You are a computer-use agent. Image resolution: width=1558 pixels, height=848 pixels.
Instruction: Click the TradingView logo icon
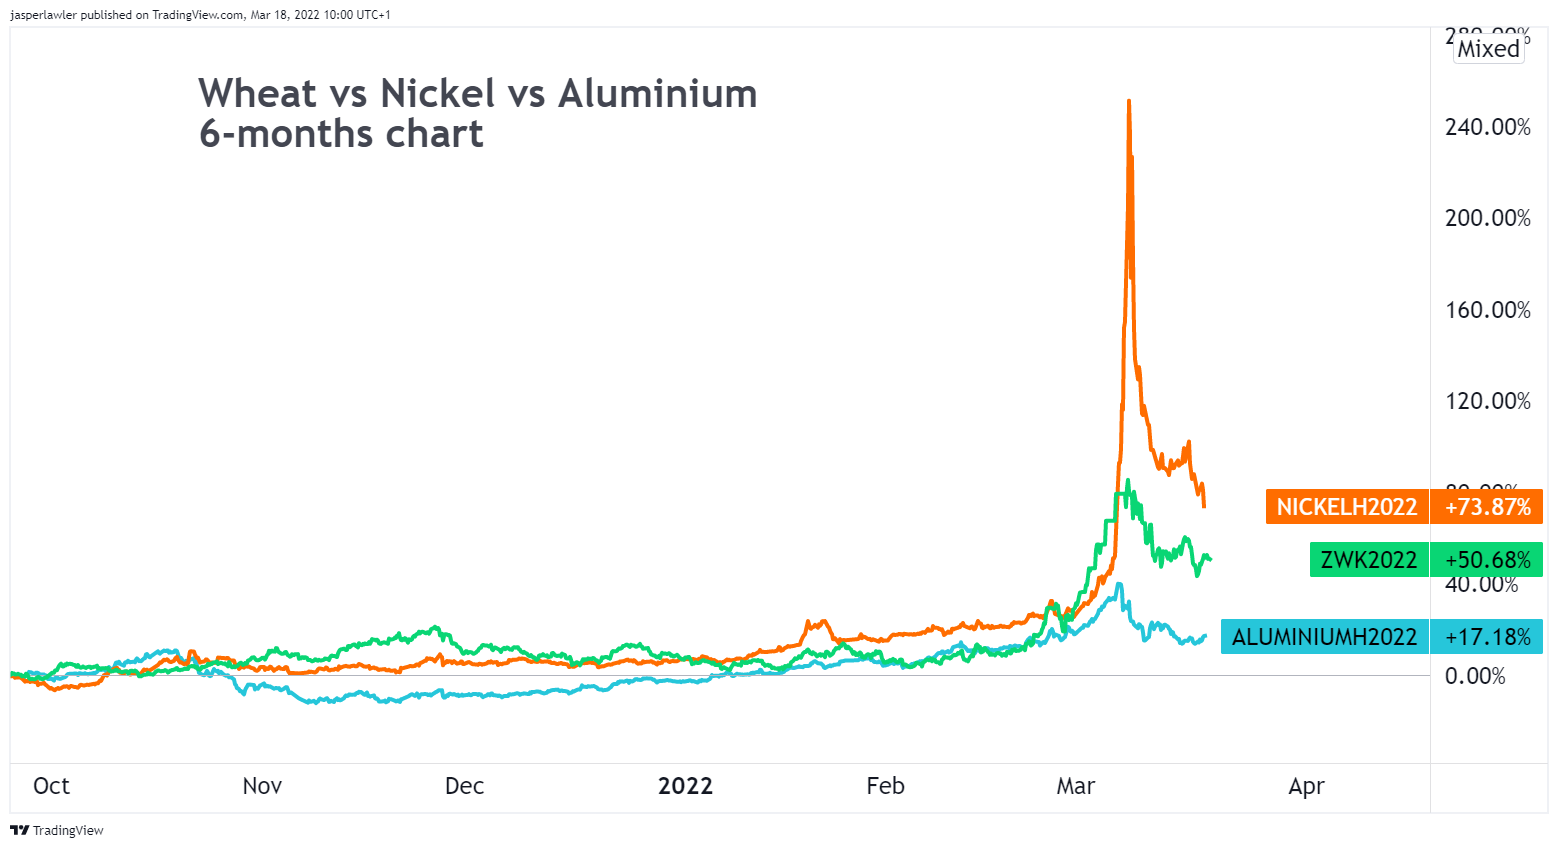coord(19,830)
